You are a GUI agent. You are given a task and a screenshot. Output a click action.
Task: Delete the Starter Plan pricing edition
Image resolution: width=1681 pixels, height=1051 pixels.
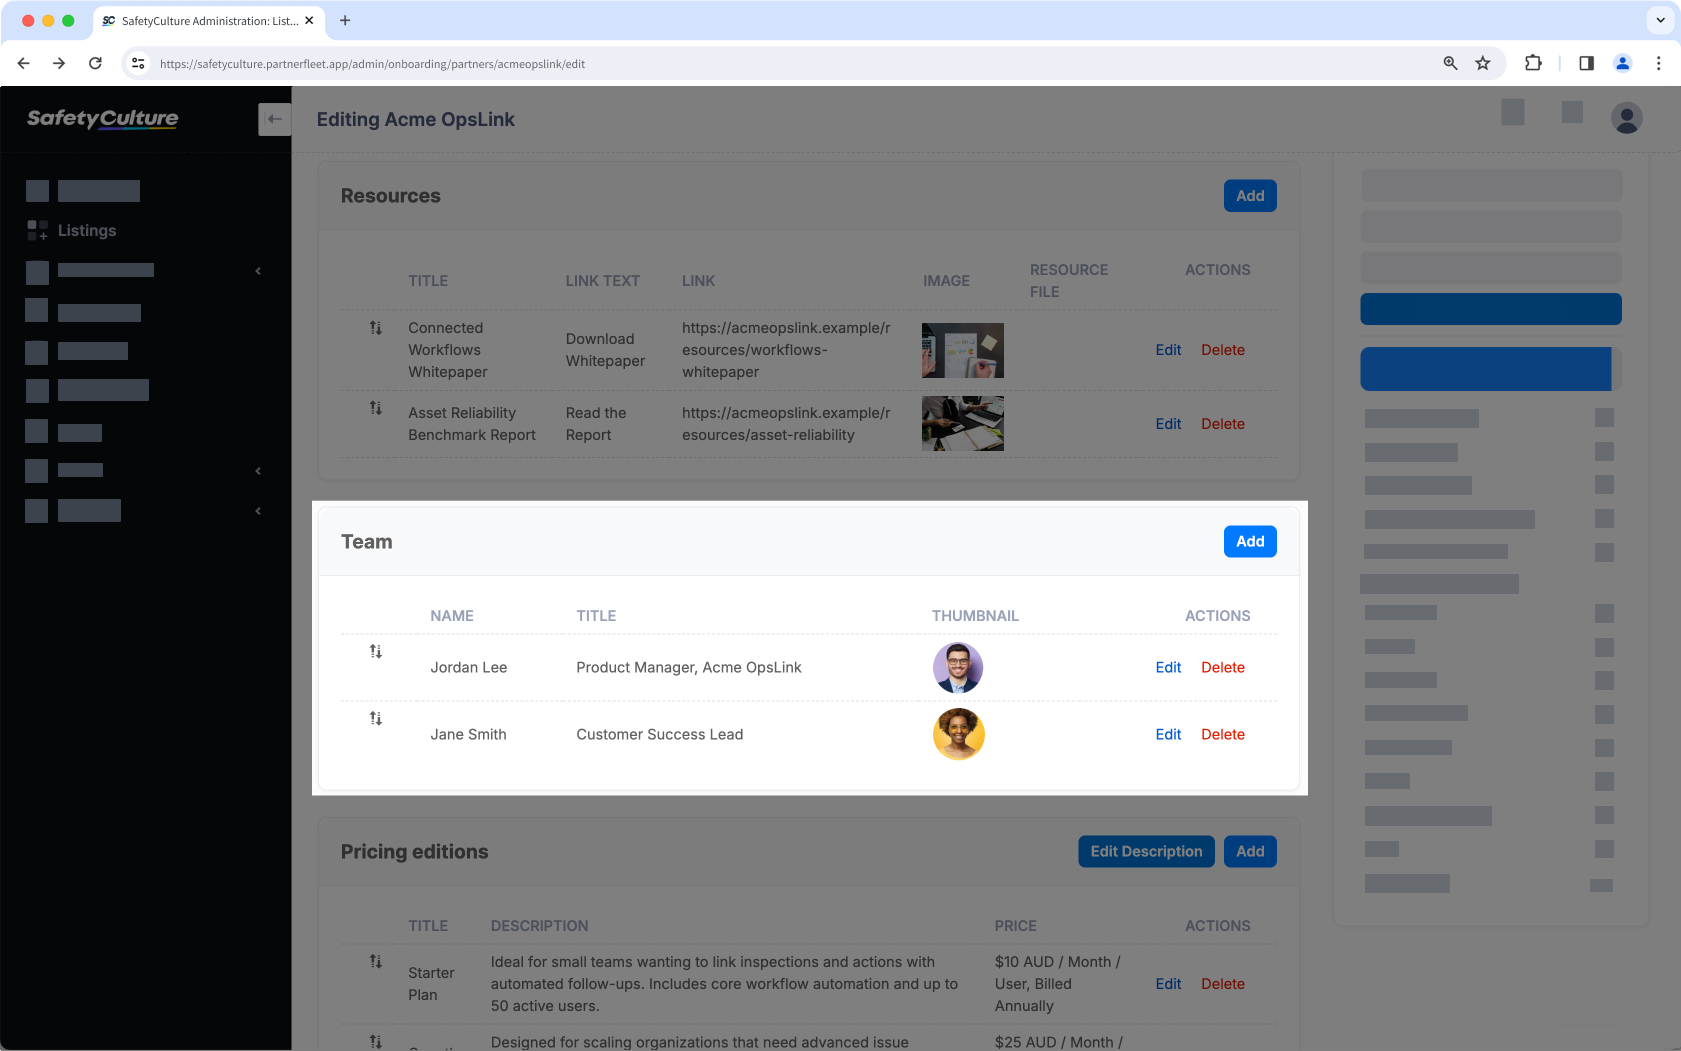tap(1223, 984)
